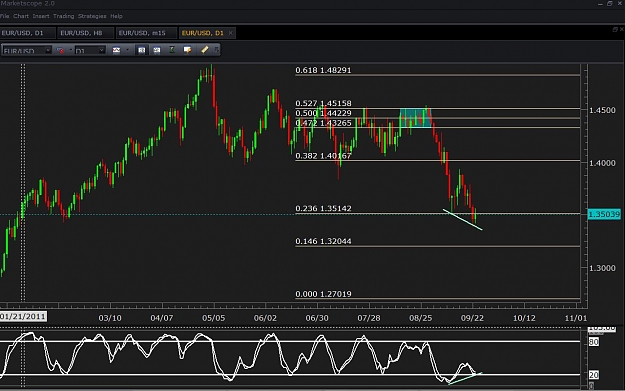Open the Strategies menu
The height and width of the screenshot is (391, 625).
pyautogui.click(x=92, y=16)
